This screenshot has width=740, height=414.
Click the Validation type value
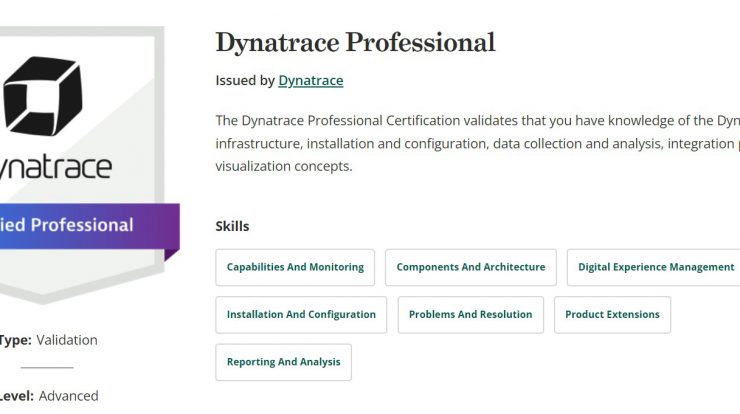(x=67, y=340)
